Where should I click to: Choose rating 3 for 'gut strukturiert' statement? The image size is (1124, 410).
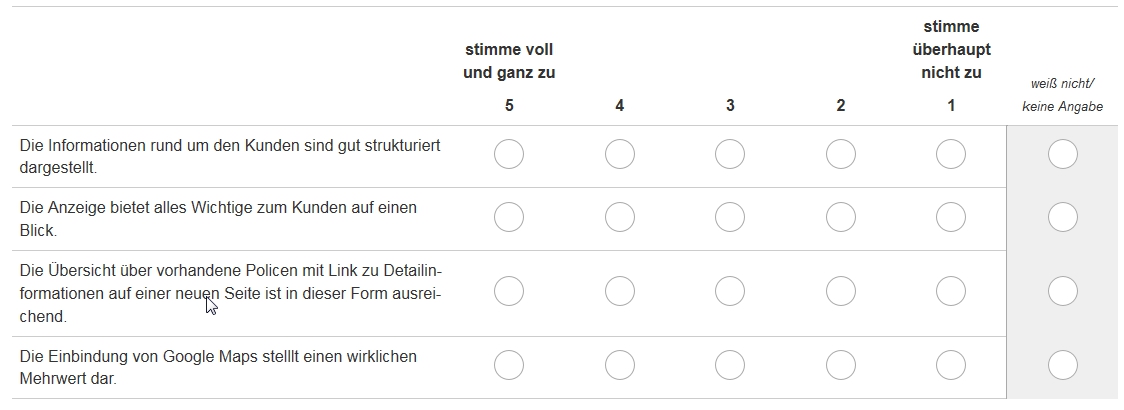coord(730,155)
